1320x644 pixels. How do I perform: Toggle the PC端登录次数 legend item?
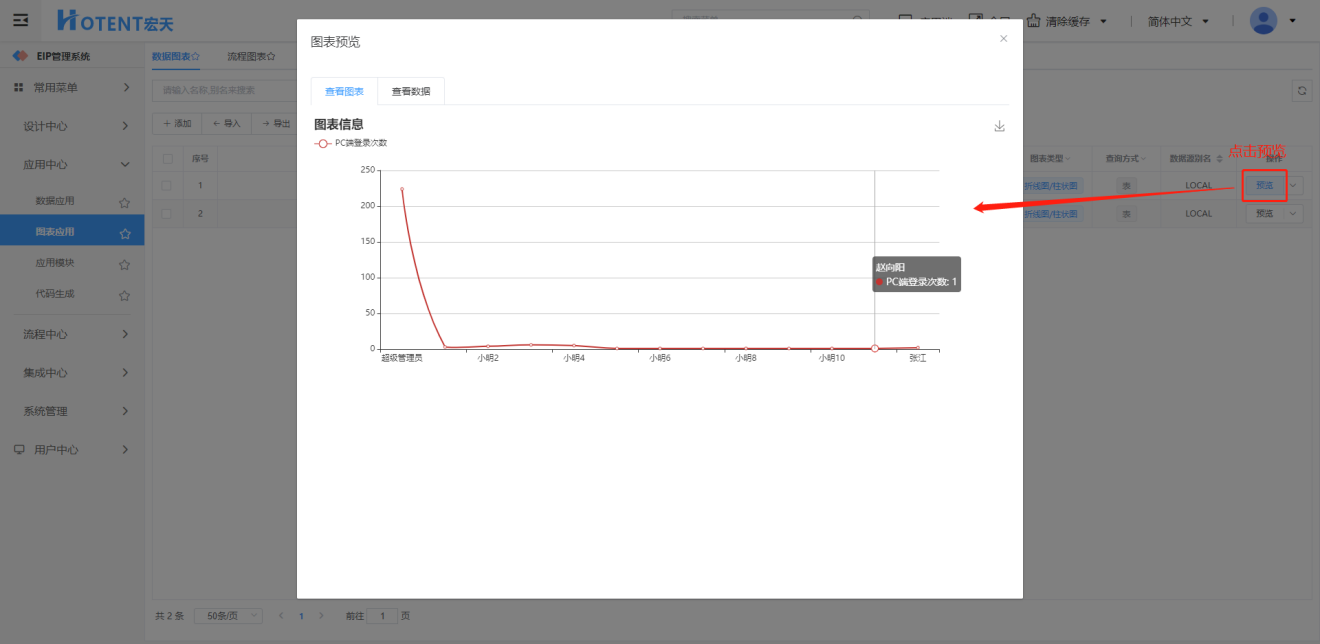click(x=351, y=143)
